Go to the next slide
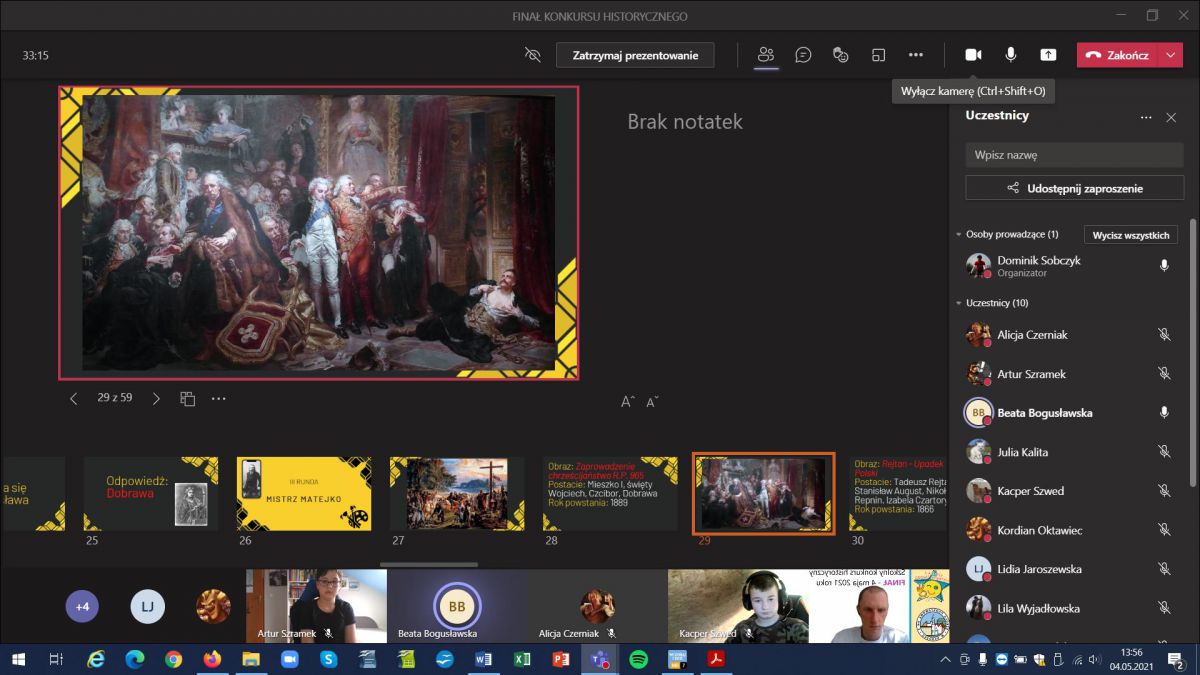 156,398
